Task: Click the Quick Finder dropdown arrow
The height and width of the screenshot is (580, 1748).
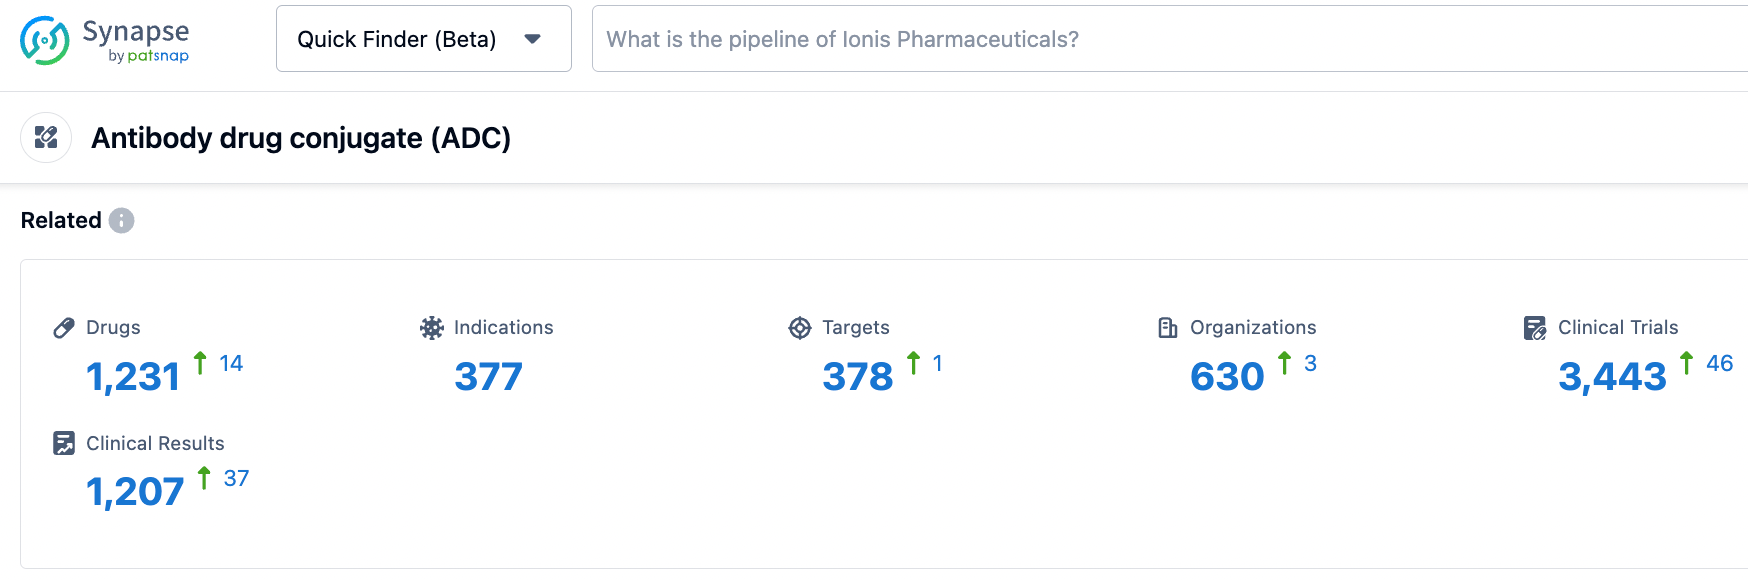Action: coord(532,39)
